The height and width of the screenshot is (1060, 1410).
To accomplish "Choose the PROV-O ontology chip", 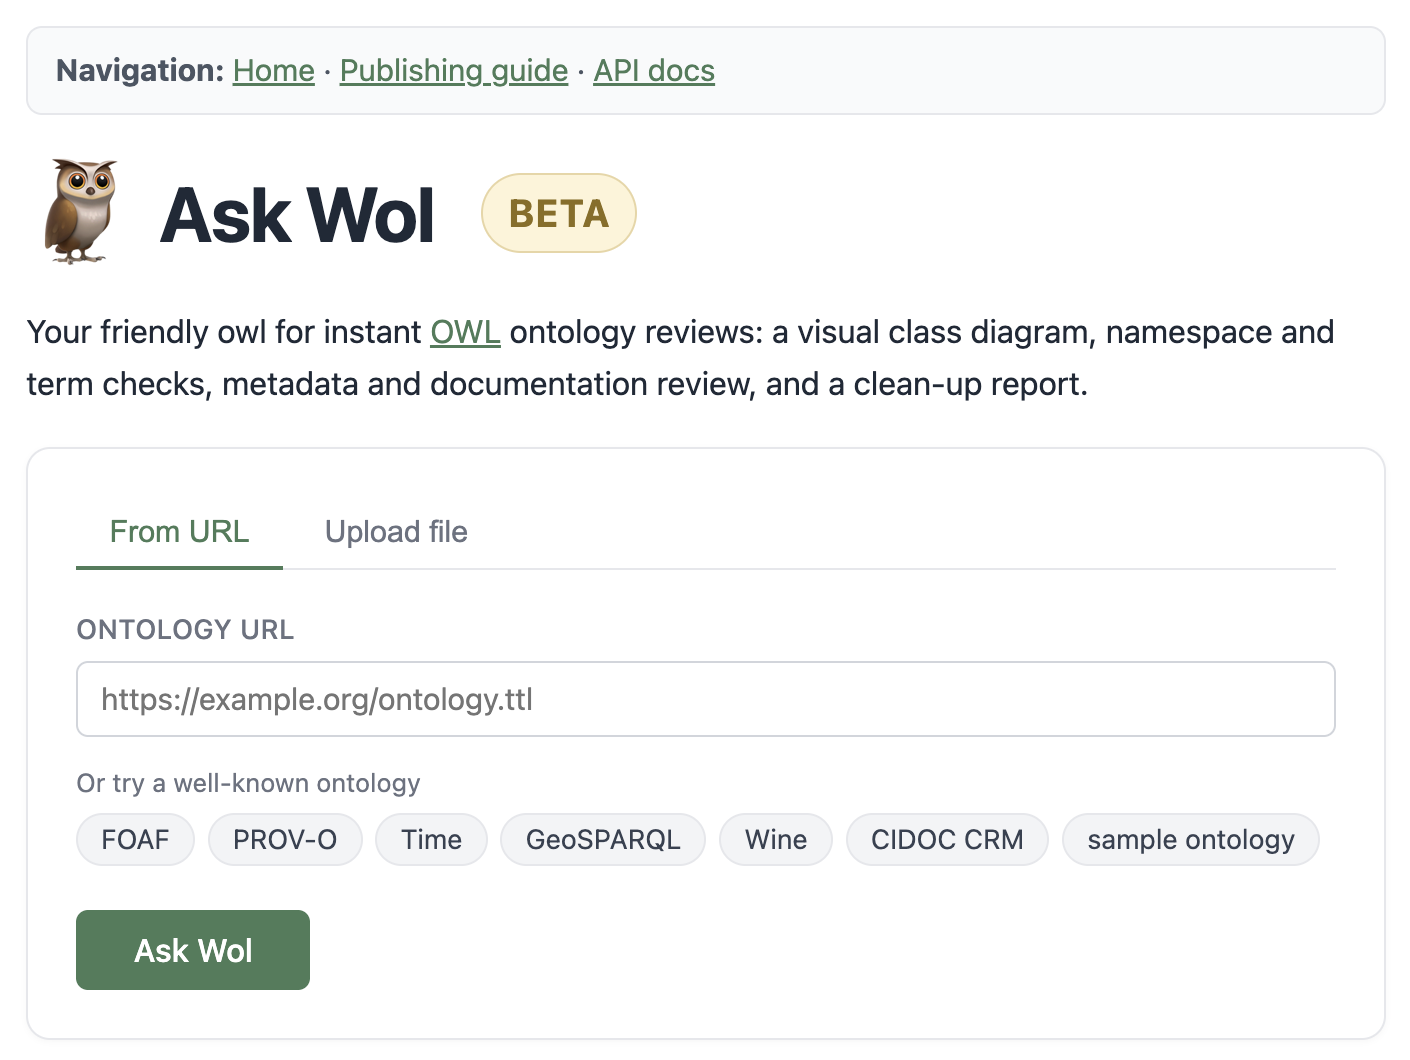I will click(x=285, y=839).
